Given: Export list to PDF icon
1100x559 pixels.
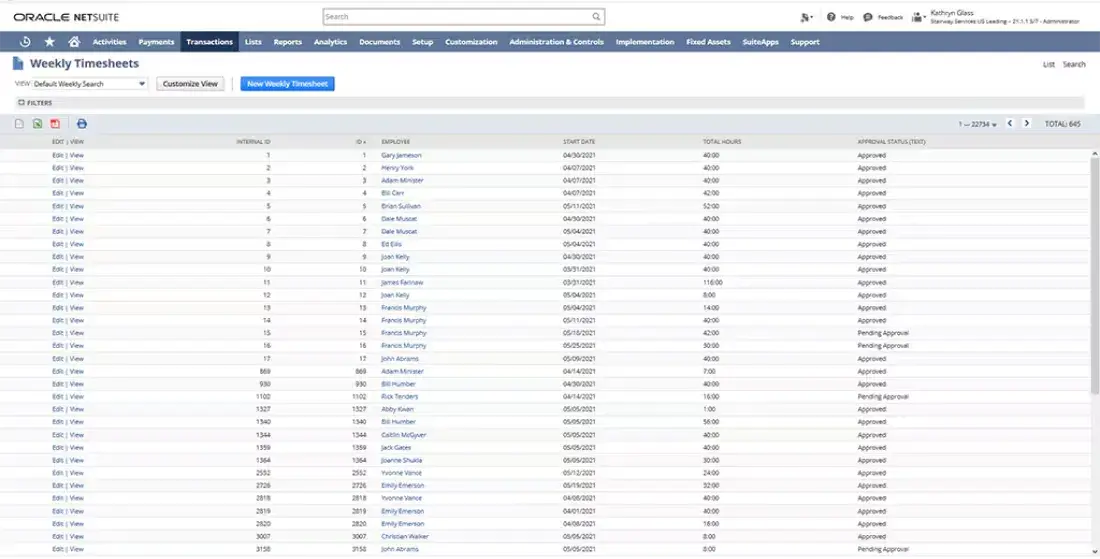Looking at the screenshot, I should click(x=55, y=124).
